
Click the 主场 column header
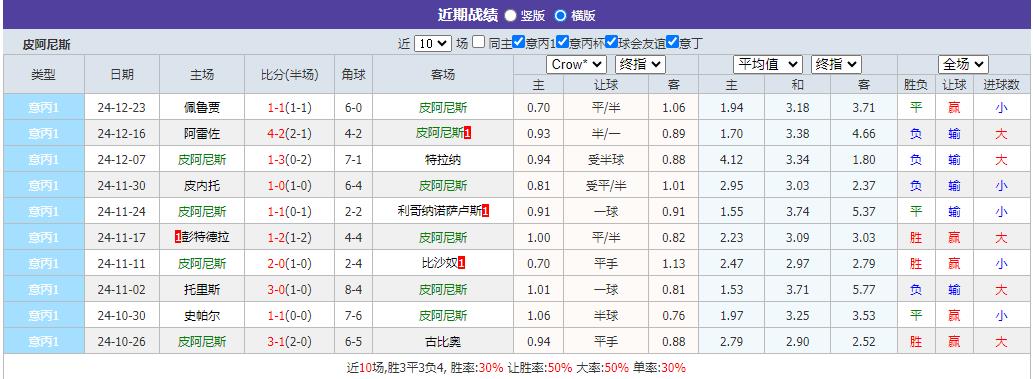pos(202,74)
